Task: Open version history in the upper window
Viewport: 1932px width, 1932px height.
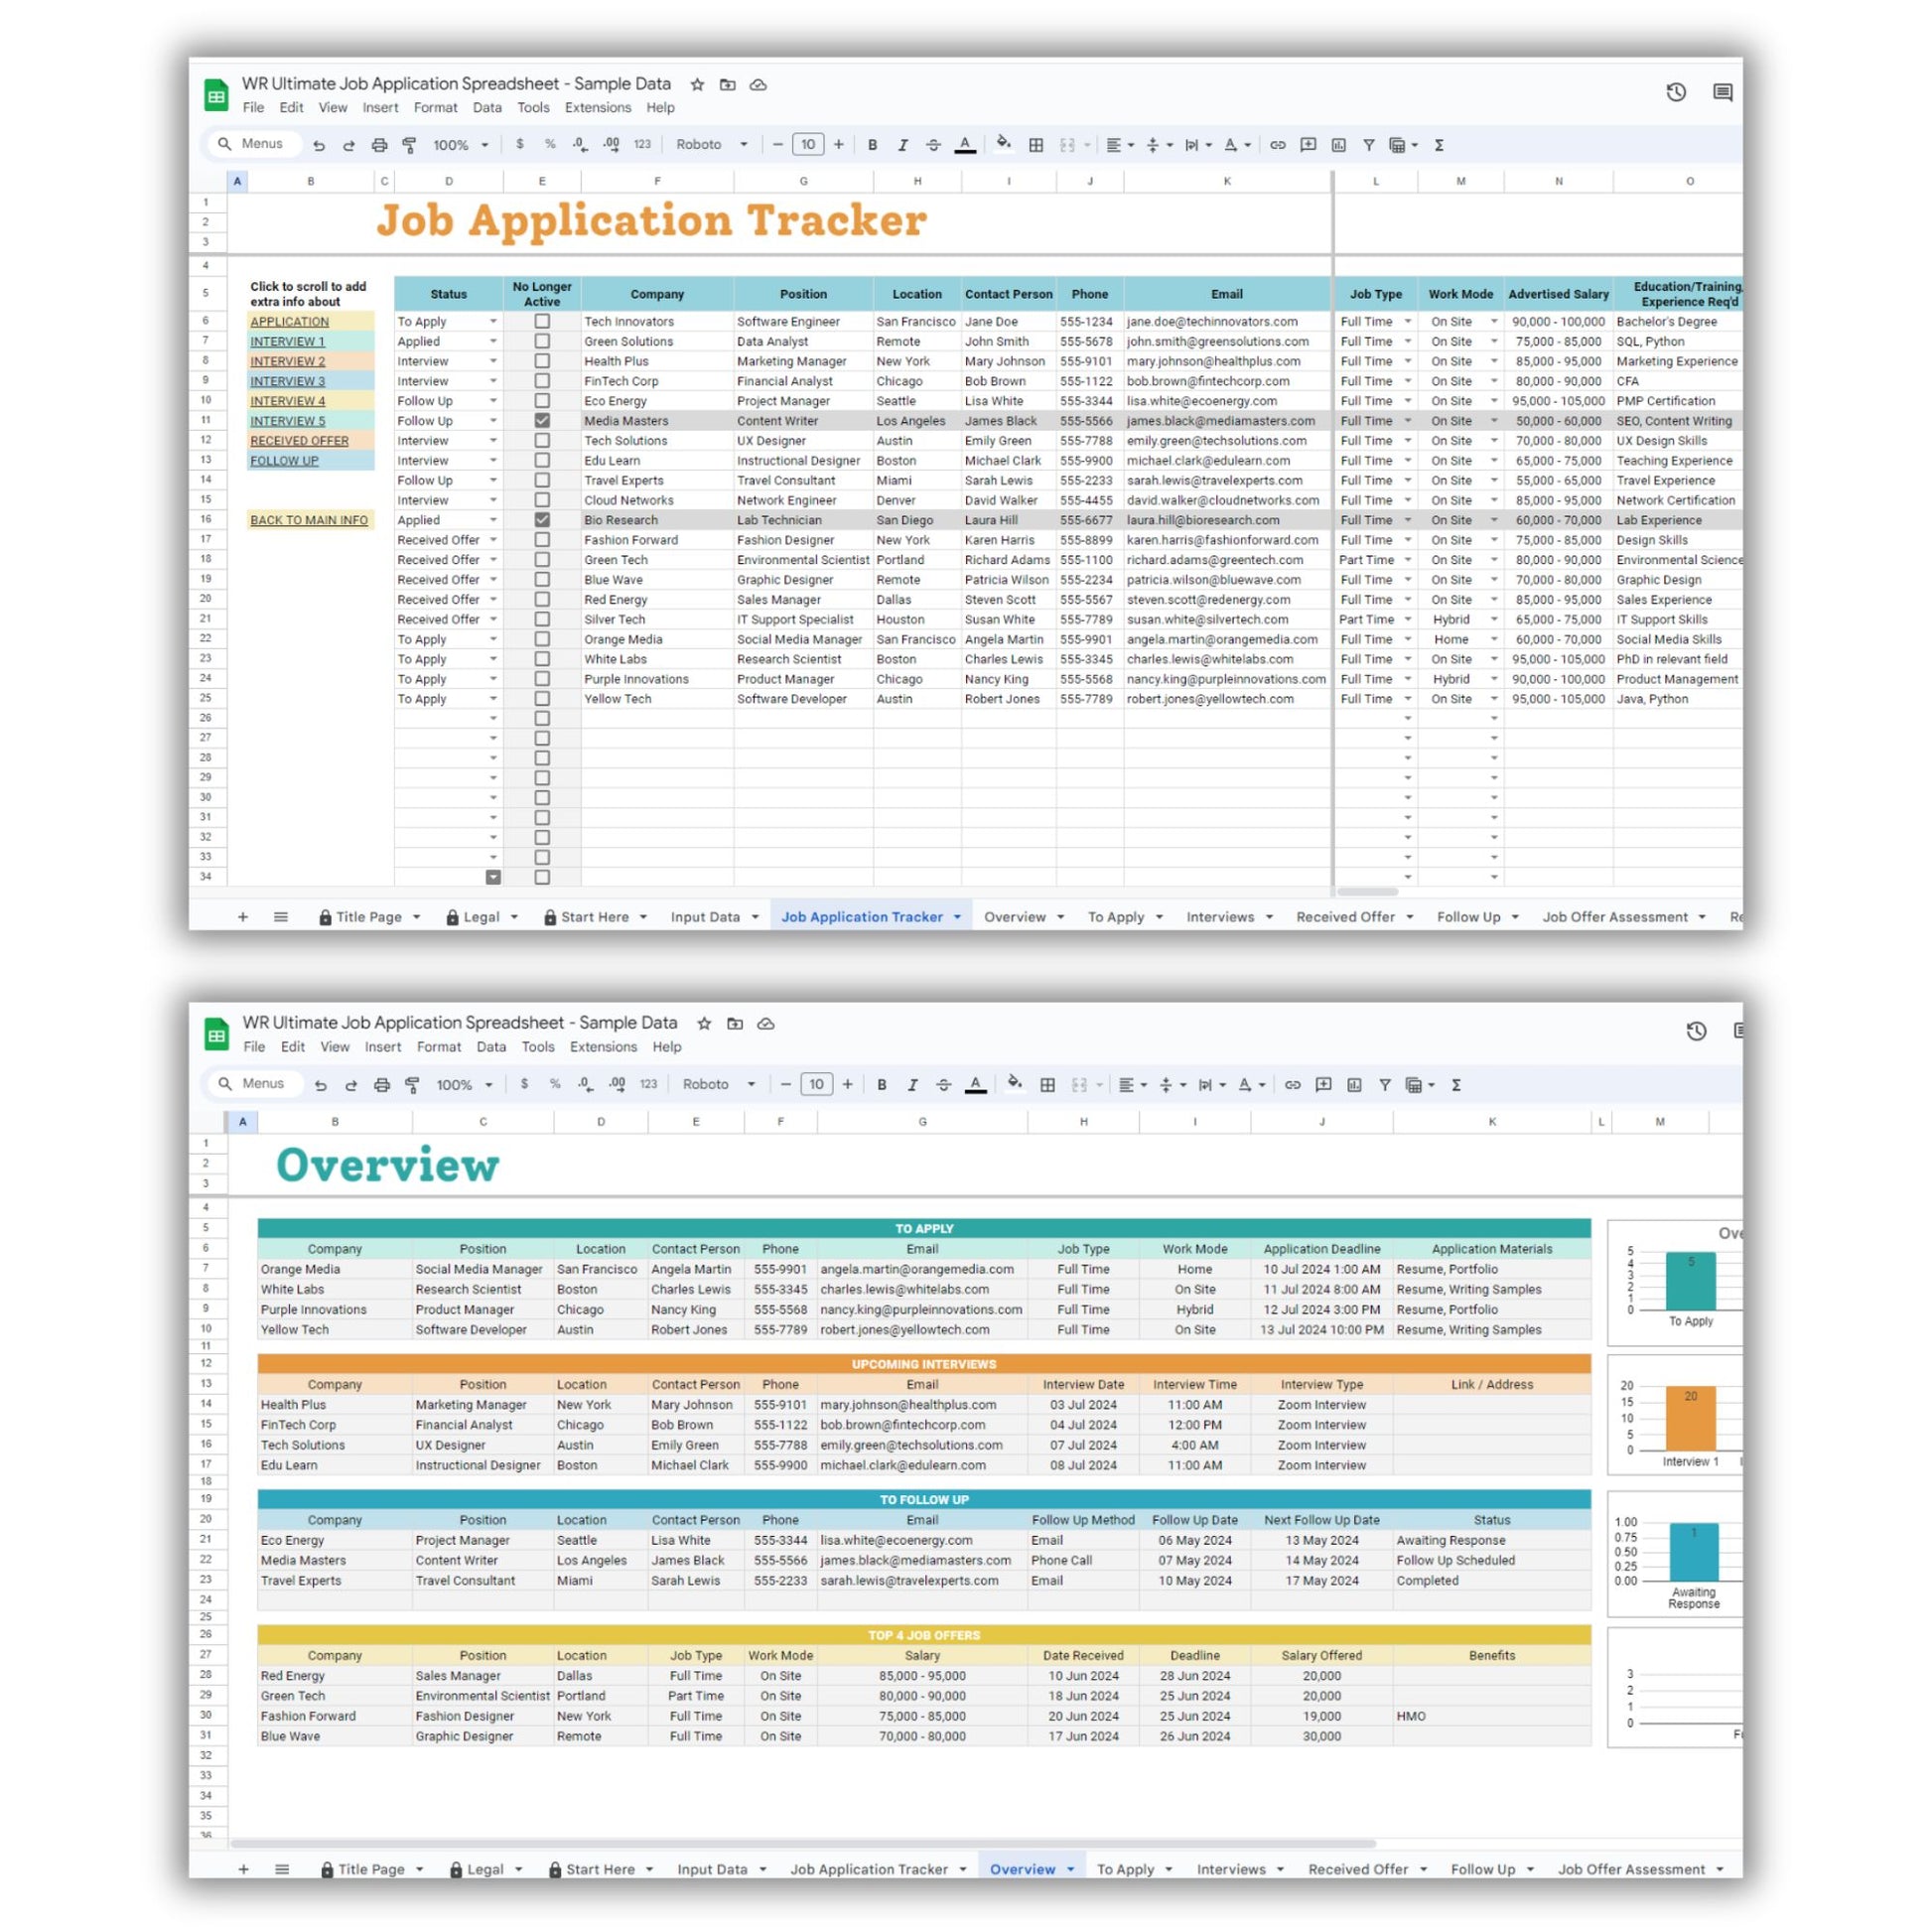Action: [1676, 92]
